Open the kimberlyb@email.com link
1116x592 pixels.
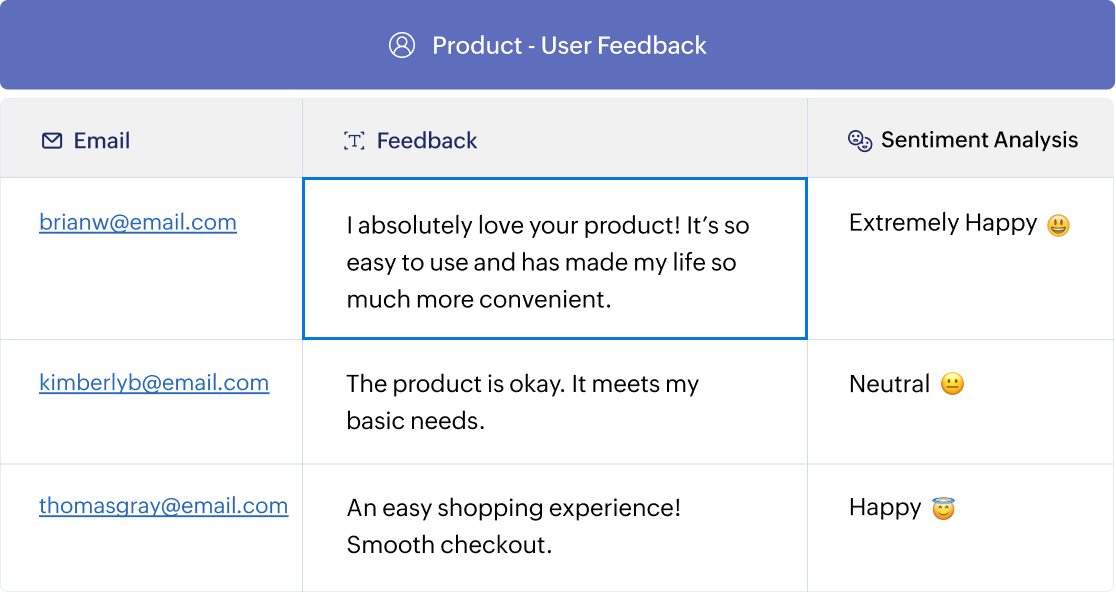(x=154, y=382)
